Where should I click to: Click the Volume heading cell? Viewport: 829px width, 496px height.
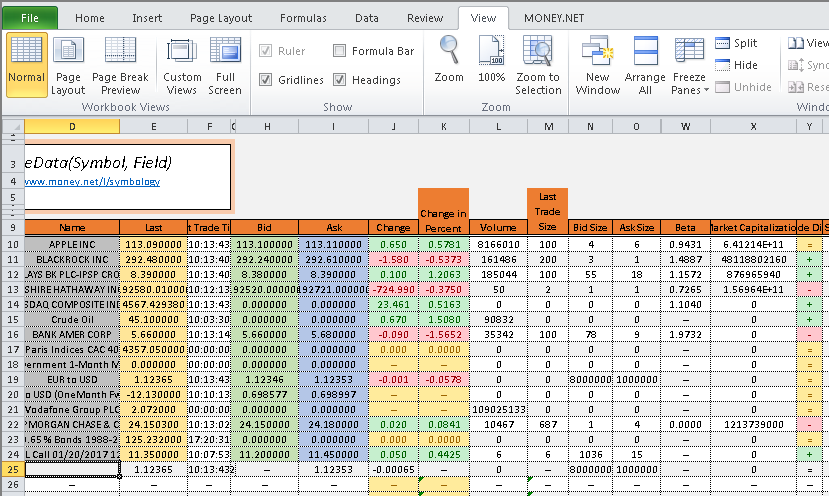click(498, 227)
